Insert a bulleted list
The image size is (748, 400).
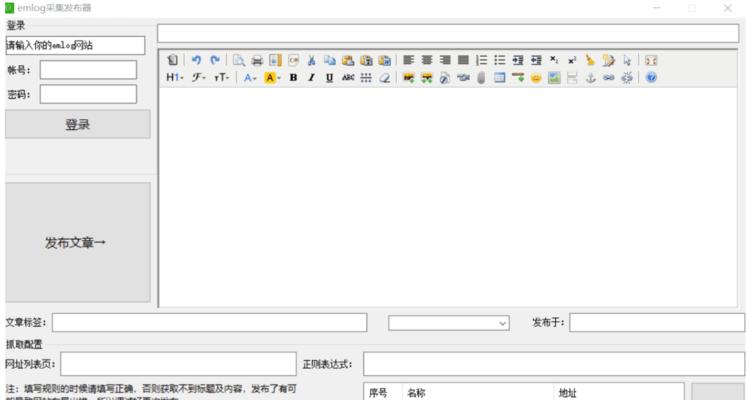499,60
